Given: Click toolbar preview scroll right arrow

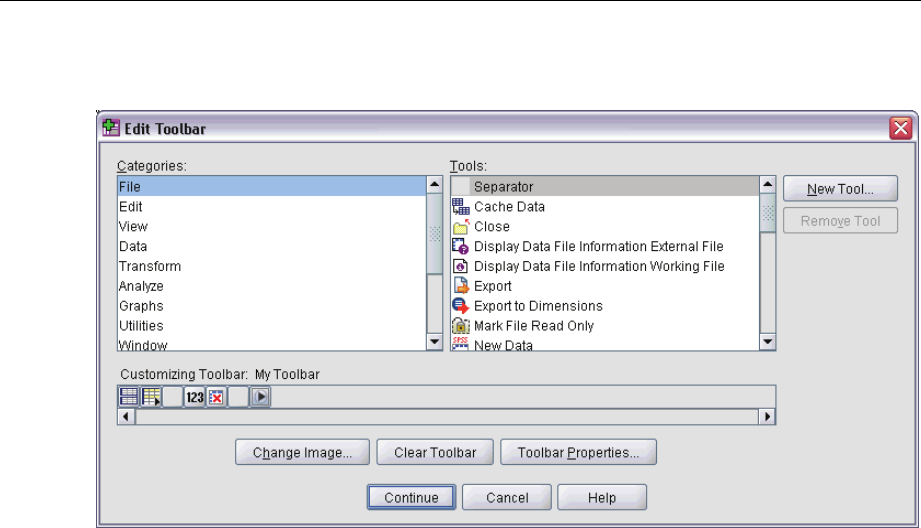Looking at the screenshot, I should (767, 416).
